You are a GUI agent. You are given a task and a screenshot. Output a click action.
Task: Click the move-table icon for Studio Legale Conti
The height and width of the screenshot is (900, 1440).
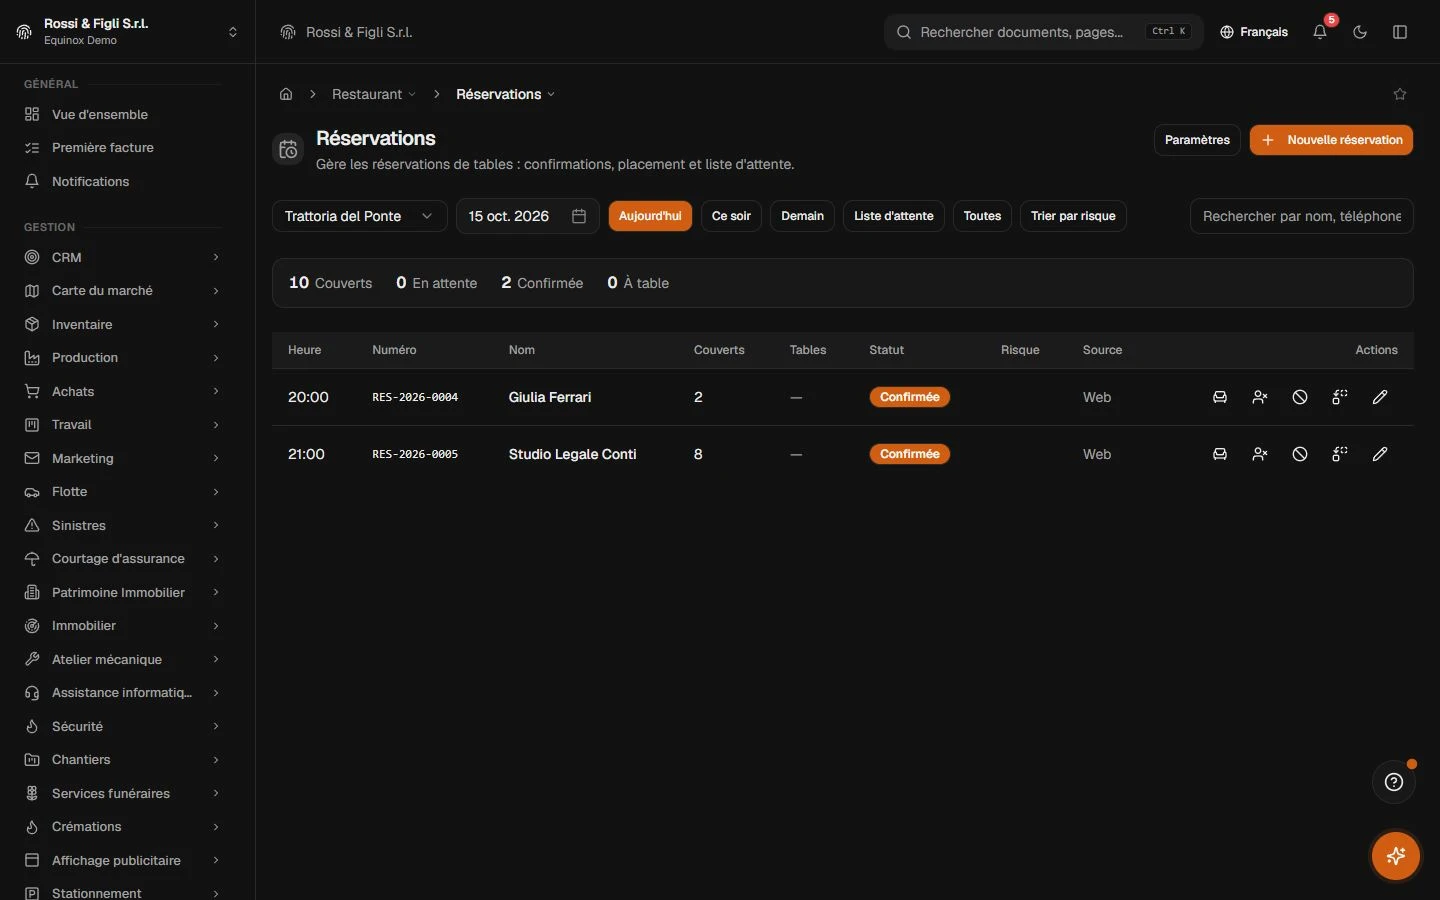pos(1340,454)
